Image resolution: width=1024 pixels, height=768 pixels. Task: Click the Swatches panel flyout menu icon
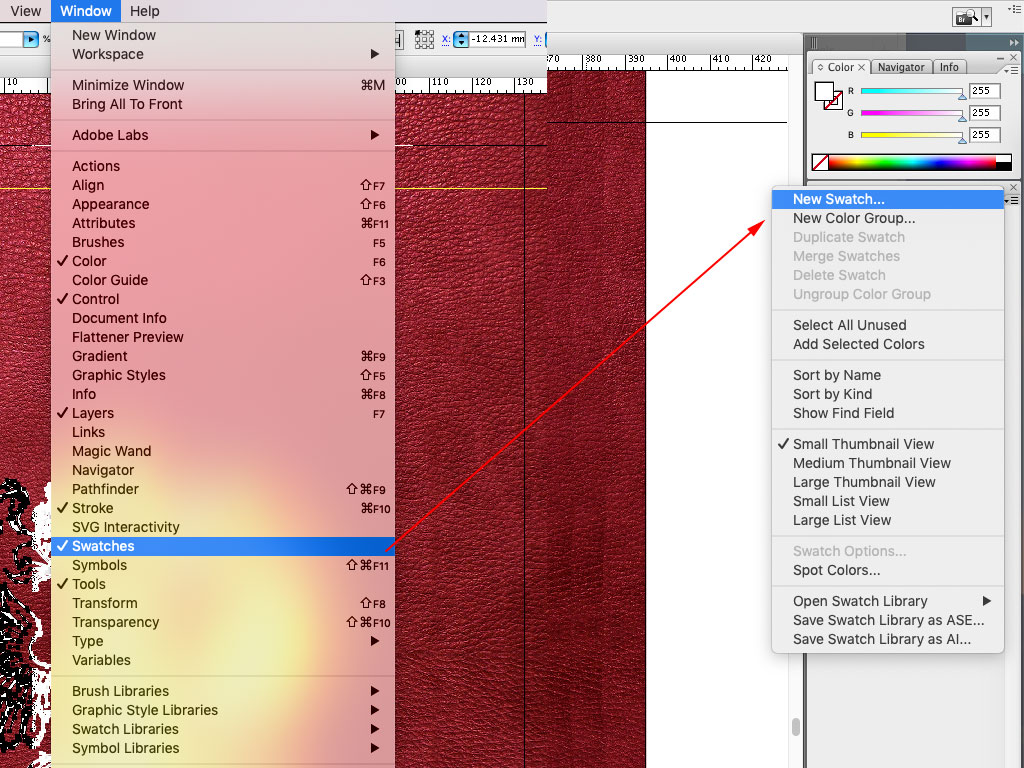[1013, 200]
